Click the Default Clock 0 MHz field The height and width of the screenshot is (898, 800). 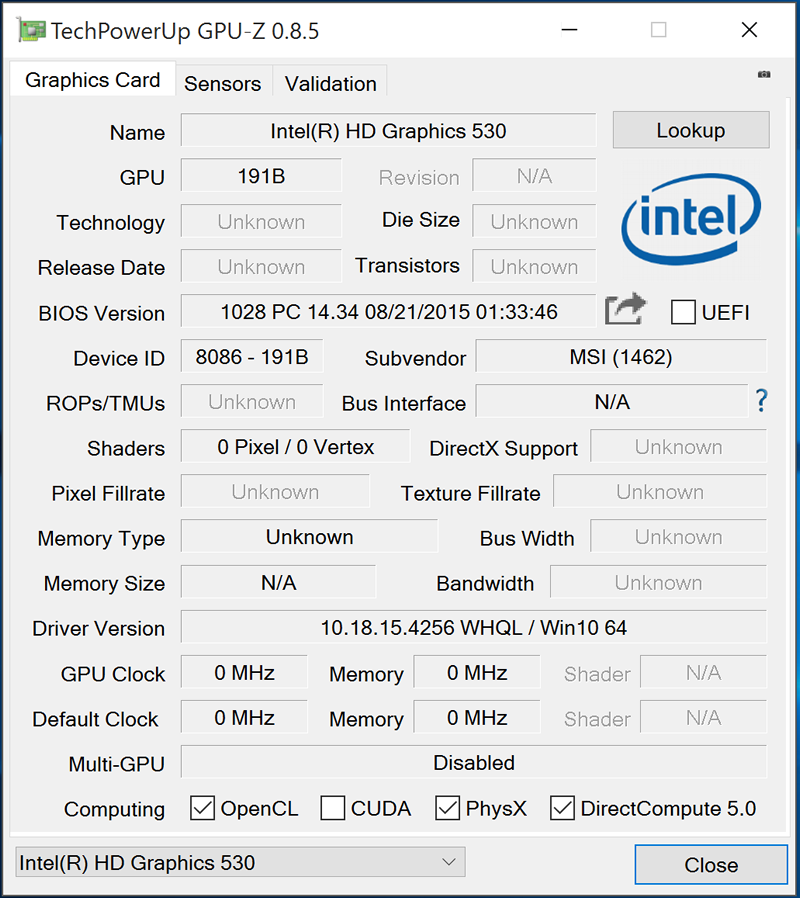pos(244,717)
